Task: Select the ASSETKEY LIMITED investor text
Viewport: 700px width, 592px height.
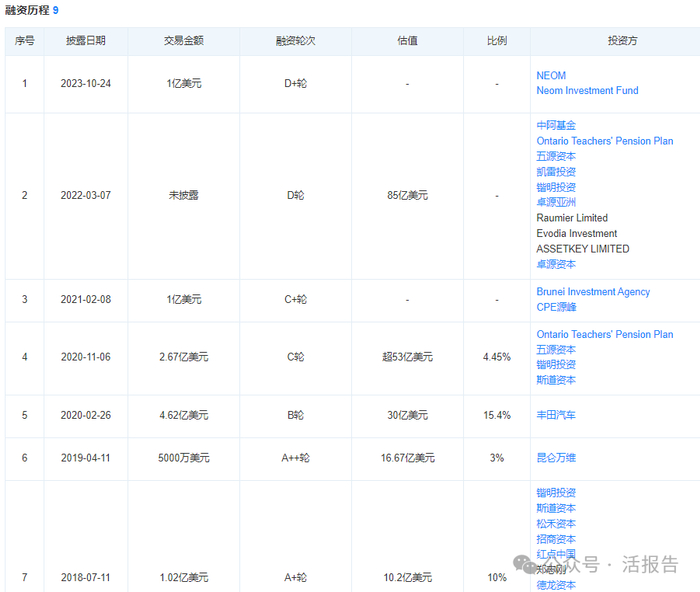Action: [x=583, y=249]
